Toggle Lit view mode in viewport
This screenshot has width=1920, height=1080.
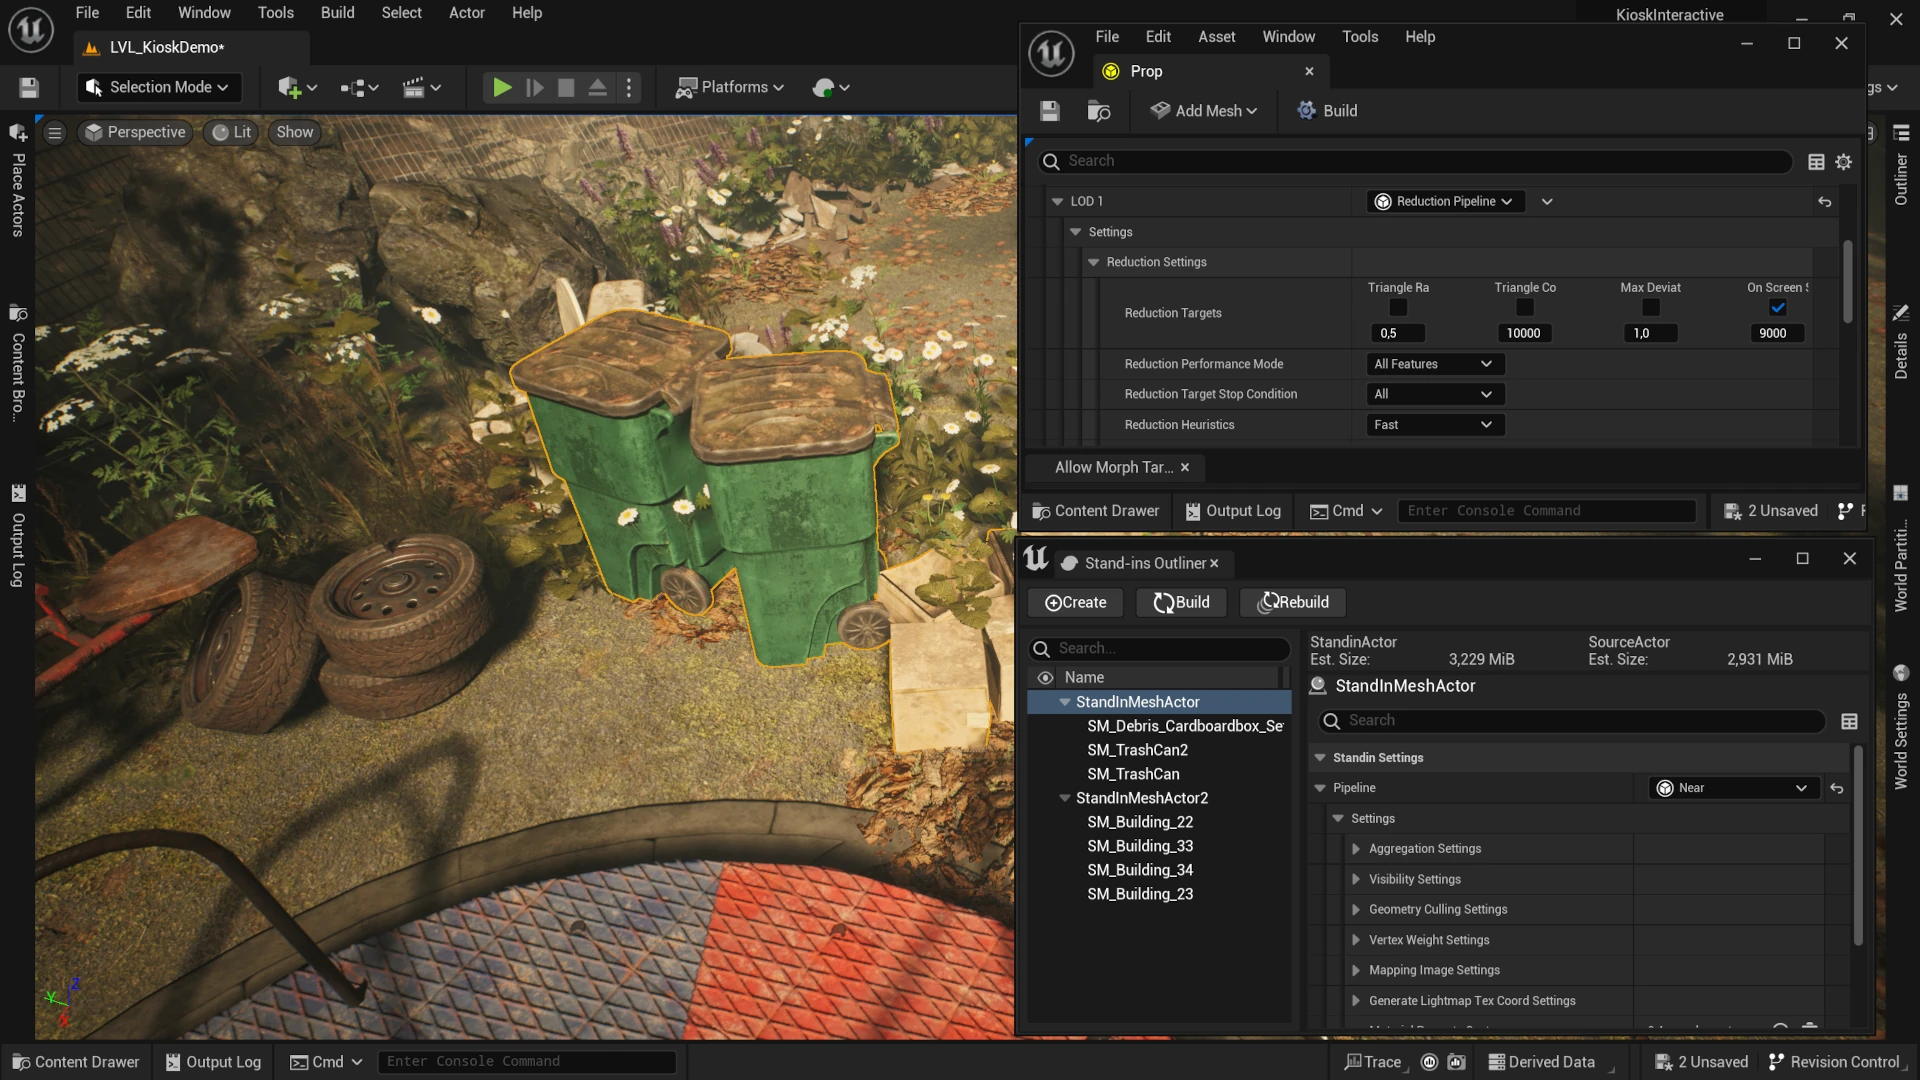[x=232, y=132]
